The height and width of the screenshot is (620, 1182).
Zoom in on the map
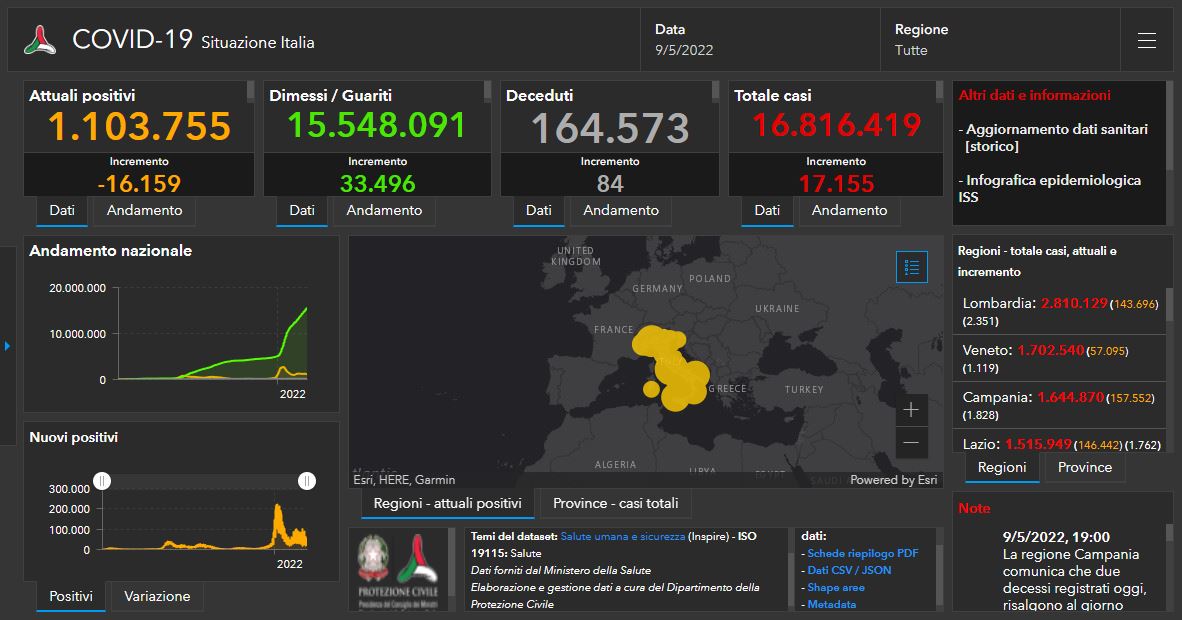click(x=910, y=410)
